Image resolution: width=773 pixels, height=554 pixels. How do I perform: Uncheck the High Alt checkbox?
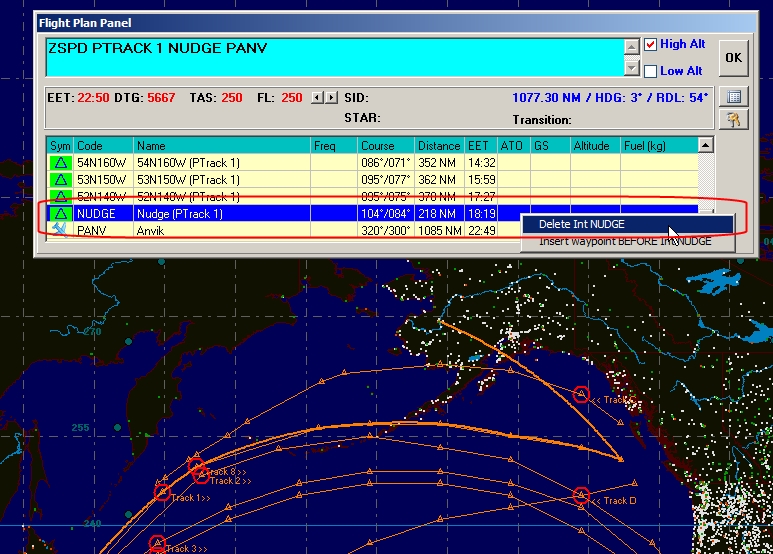[651, 44]
